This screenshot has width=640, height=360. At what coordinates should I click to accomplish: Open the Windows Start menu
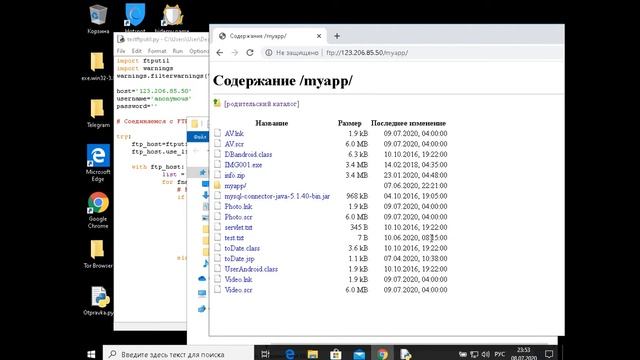(91, 354)
